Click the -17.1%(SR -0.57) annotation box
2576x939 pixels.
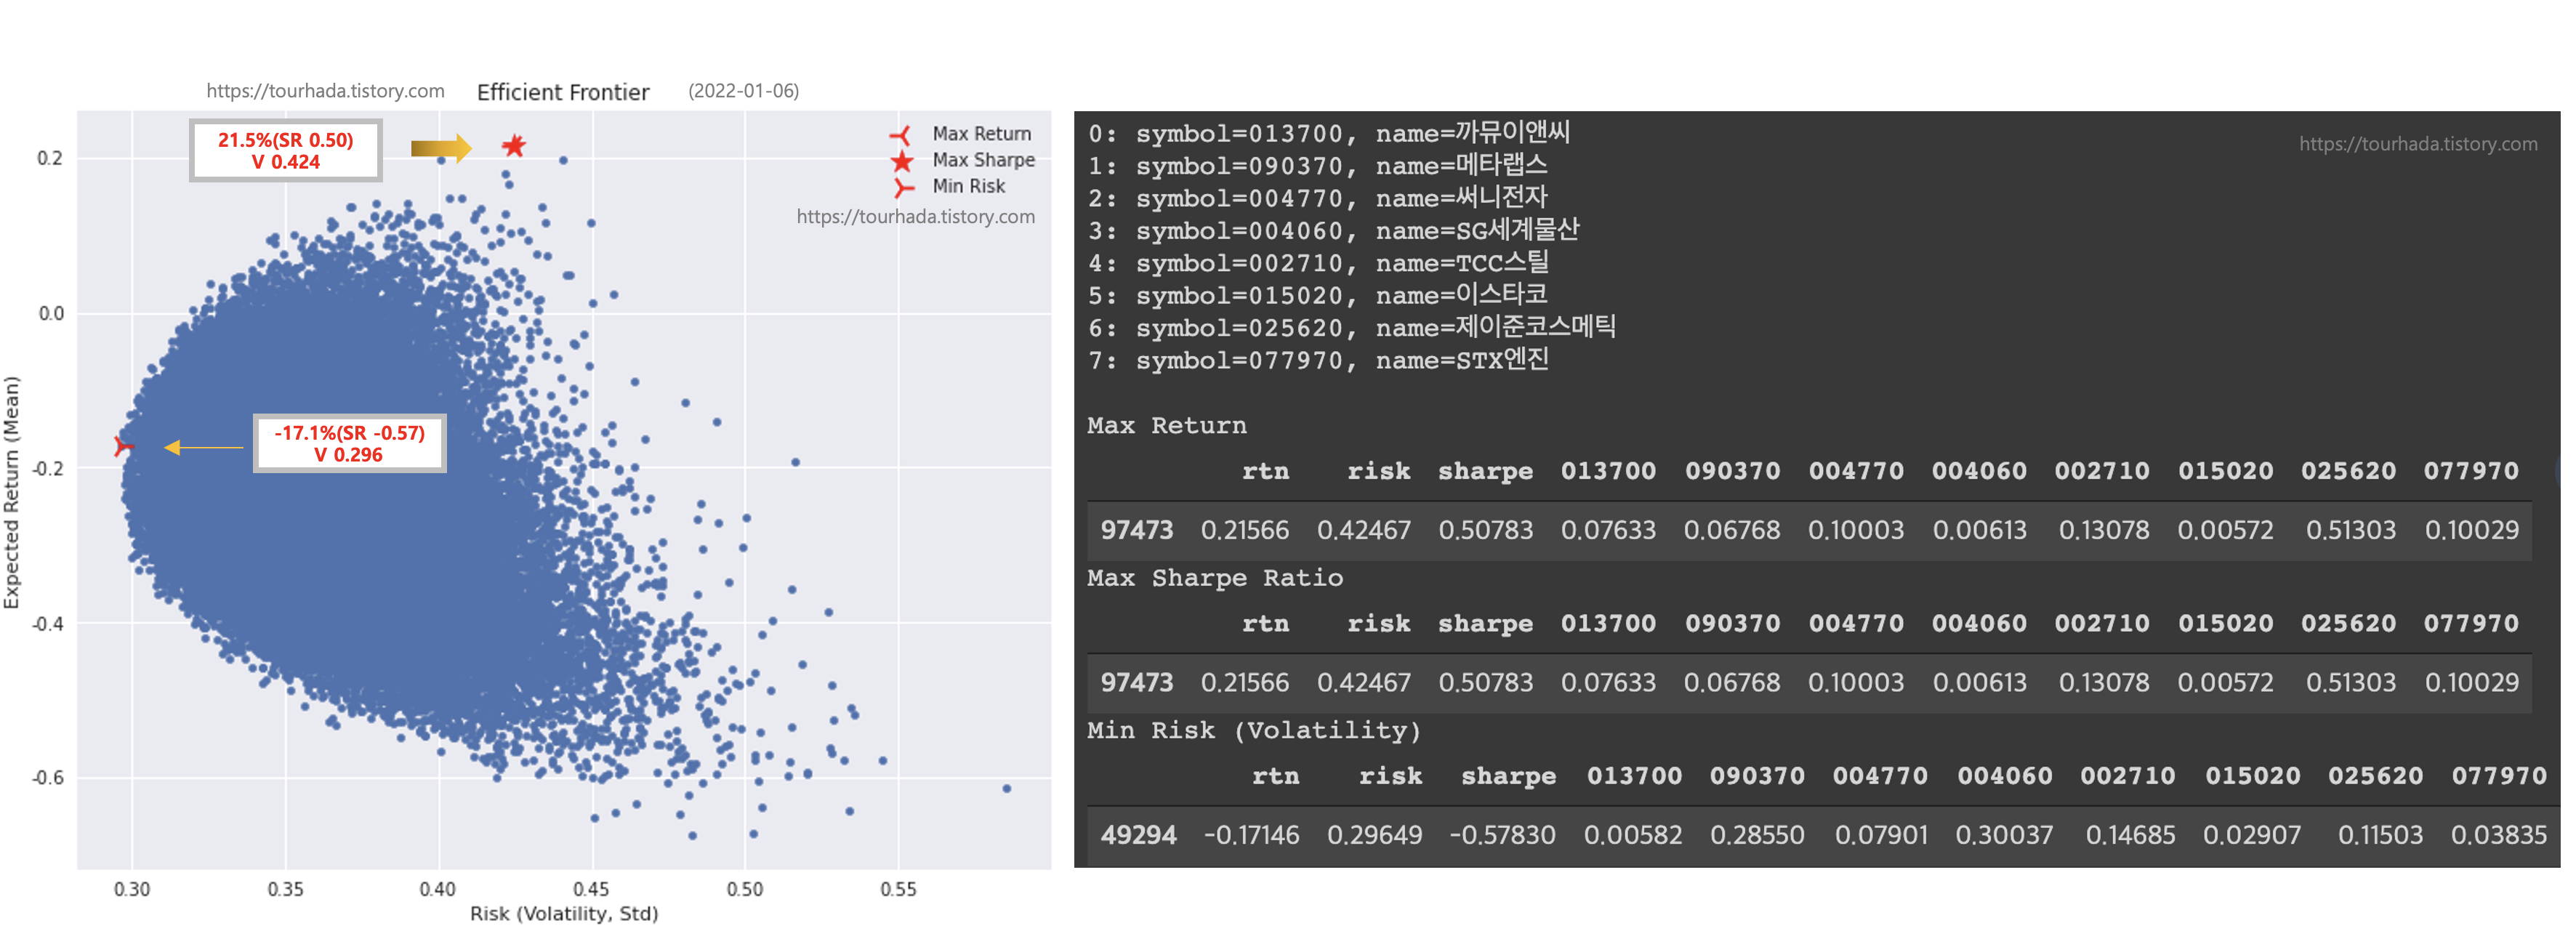pyautogui.click(x=349, y=443)
